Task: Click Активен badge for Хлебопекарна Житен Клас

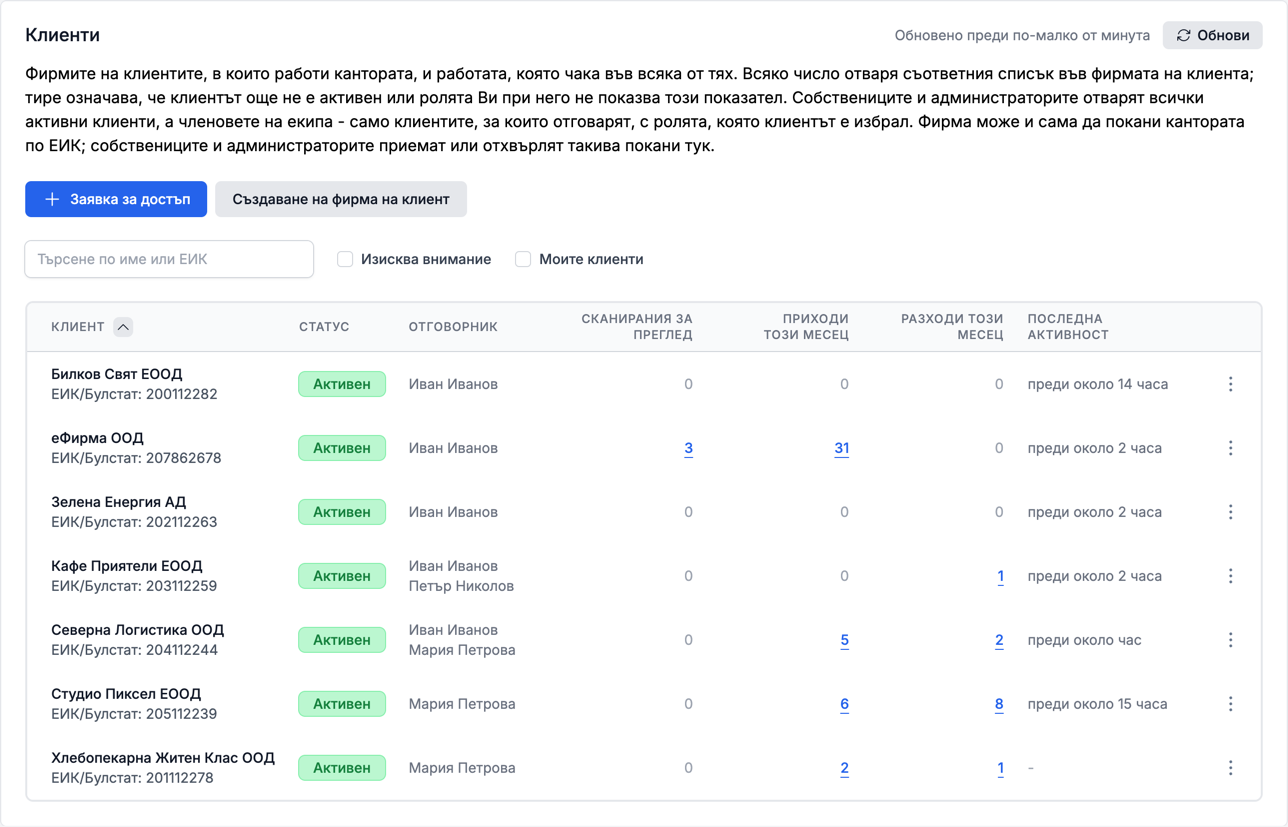Action: (342, 768)
